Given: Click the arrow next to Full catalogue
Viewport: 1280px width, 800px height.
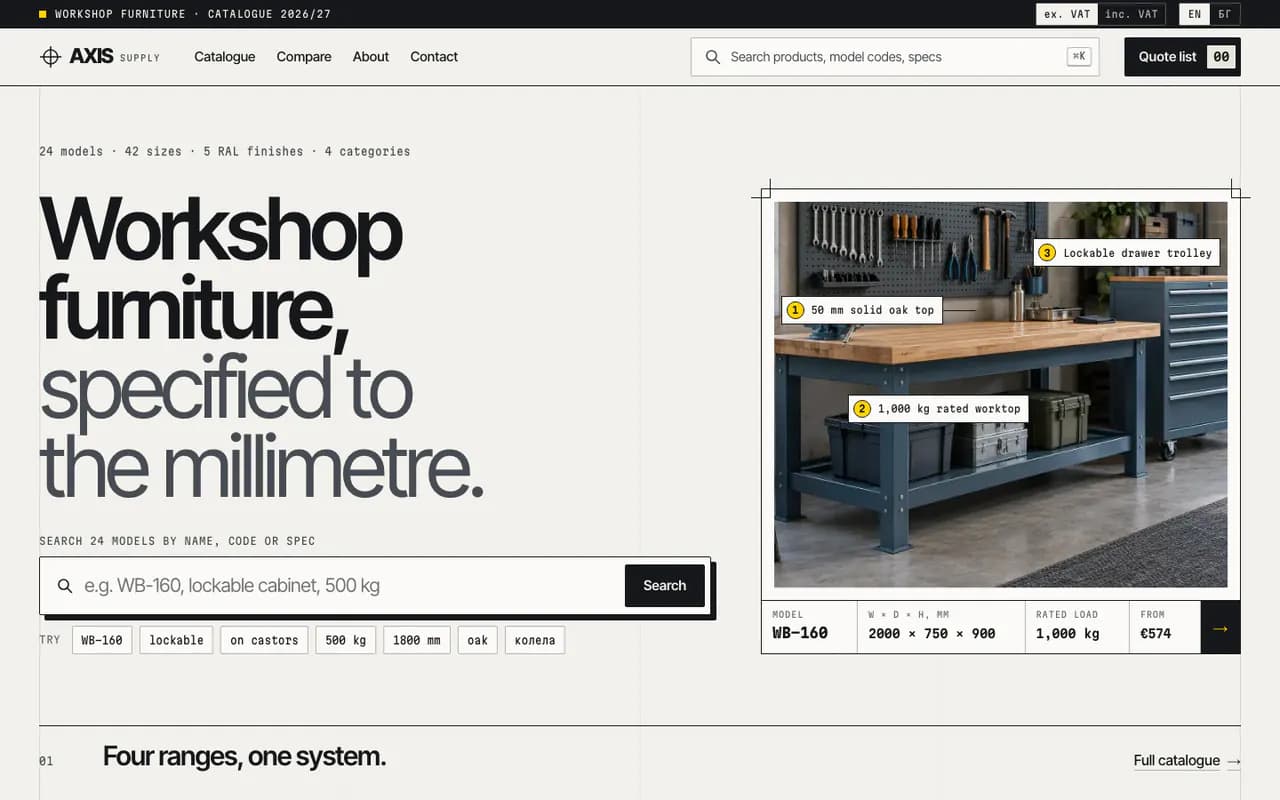Looking at the screenshot, I should (x=1234, y=761).
